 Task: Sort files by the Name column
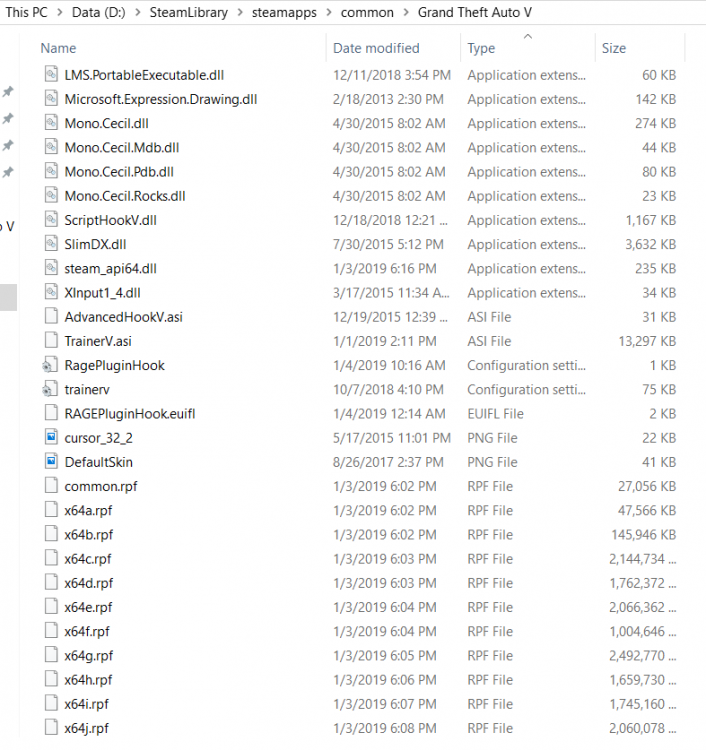tap(58, 48)
